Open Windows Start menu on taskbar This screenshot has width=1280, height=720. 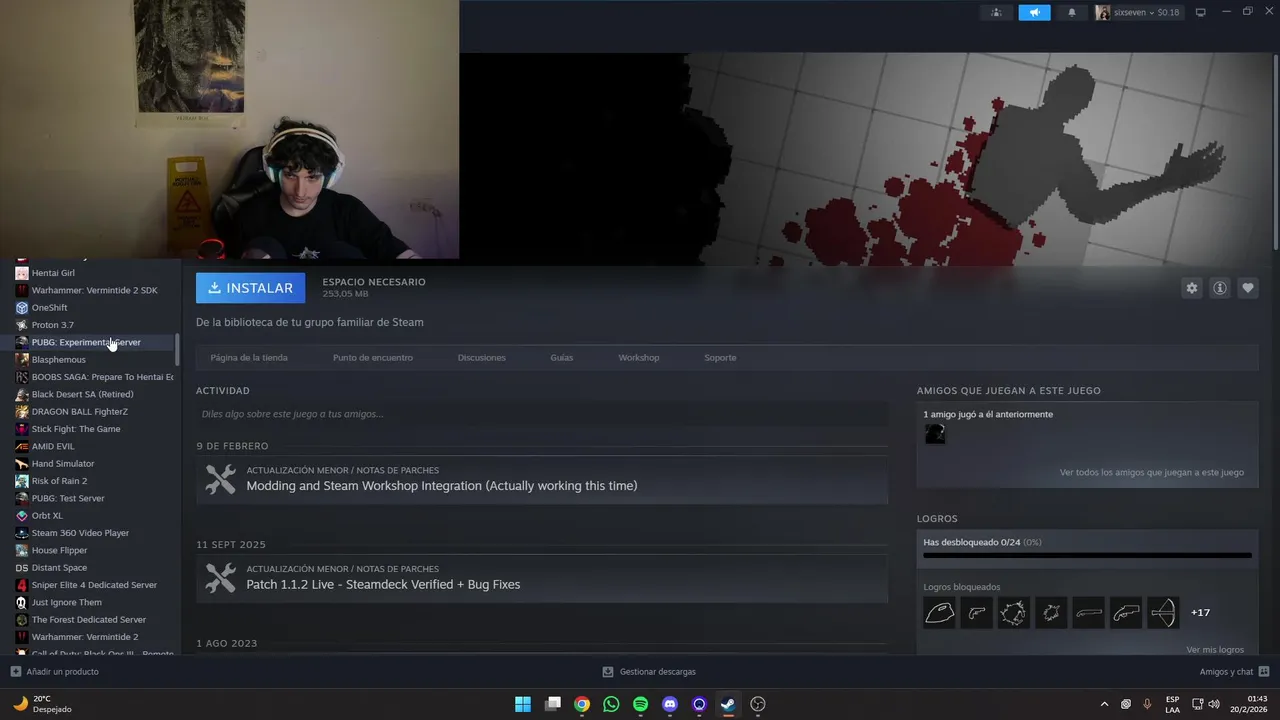(523, 704)
